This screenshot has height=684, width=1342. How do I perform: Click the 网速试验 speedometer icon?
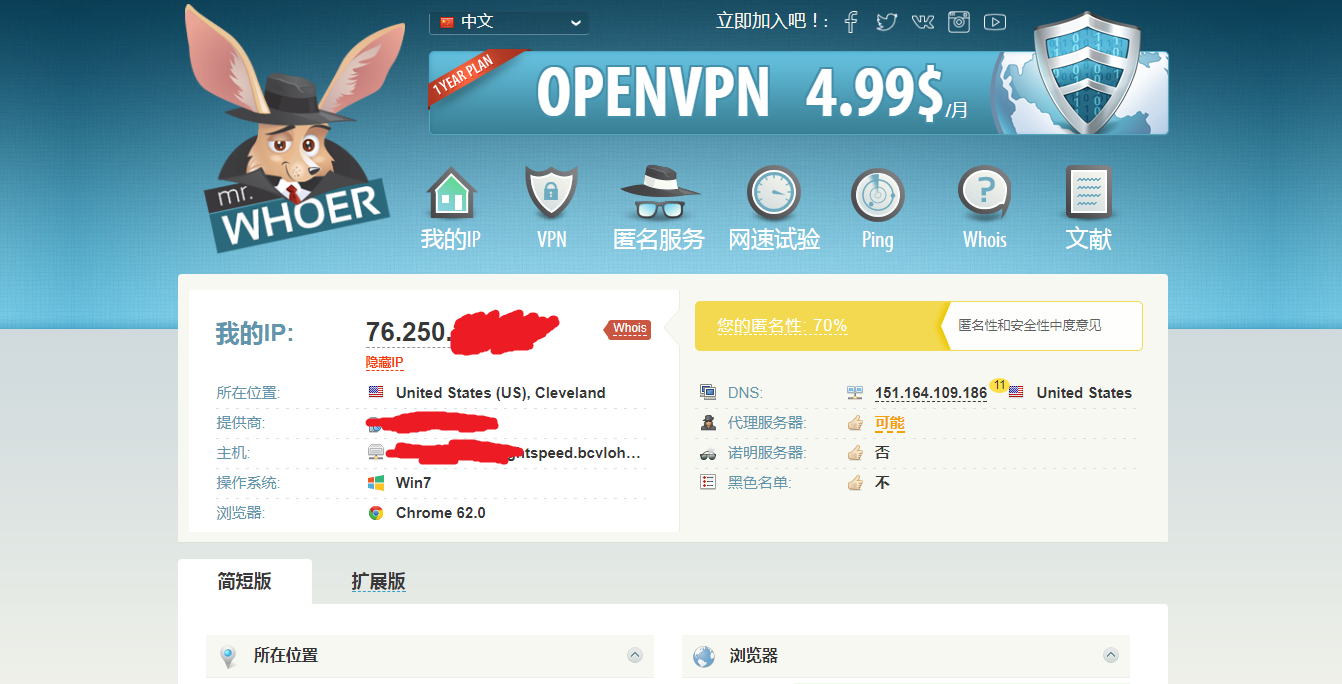point(774,193)
